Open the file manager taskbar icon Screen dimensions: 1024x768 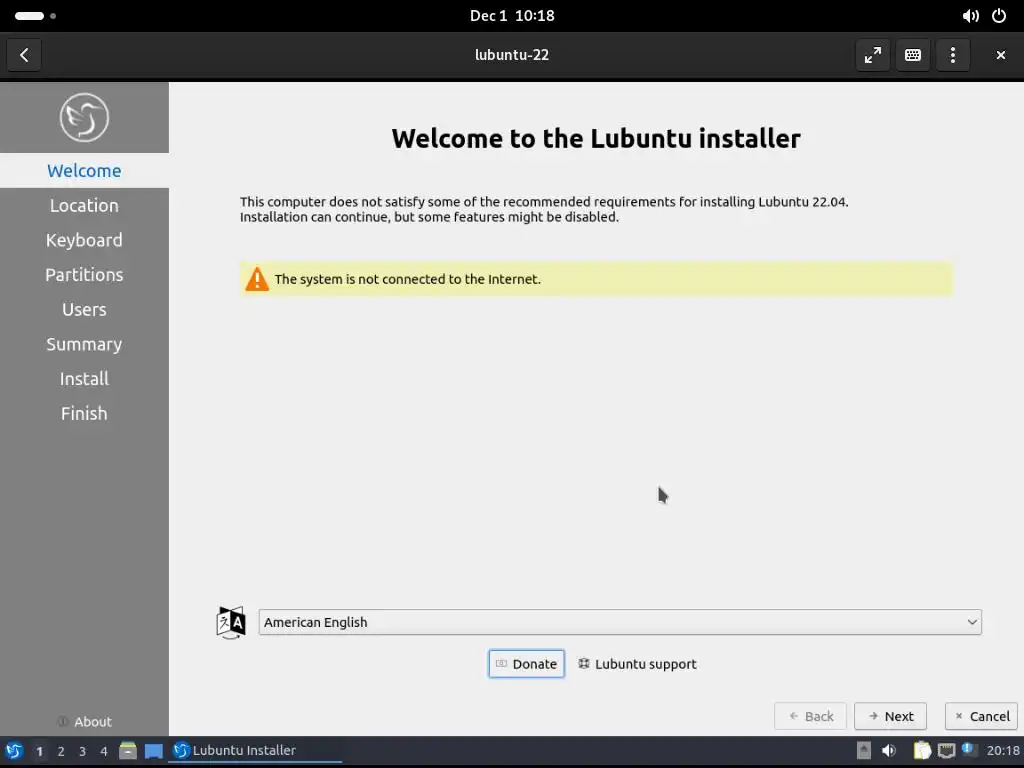pyautogui.click(x=128, y=751)
